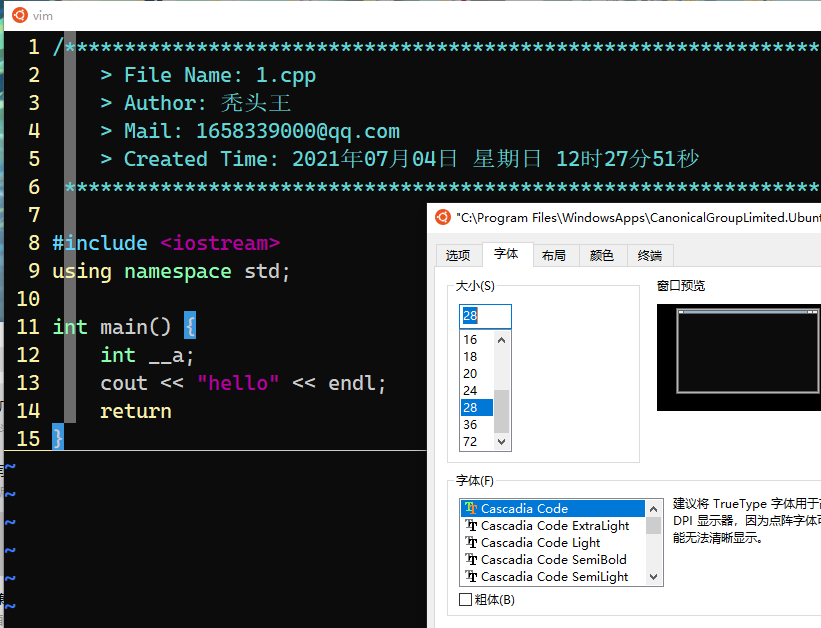Choose Cascadia Code font

553,508
